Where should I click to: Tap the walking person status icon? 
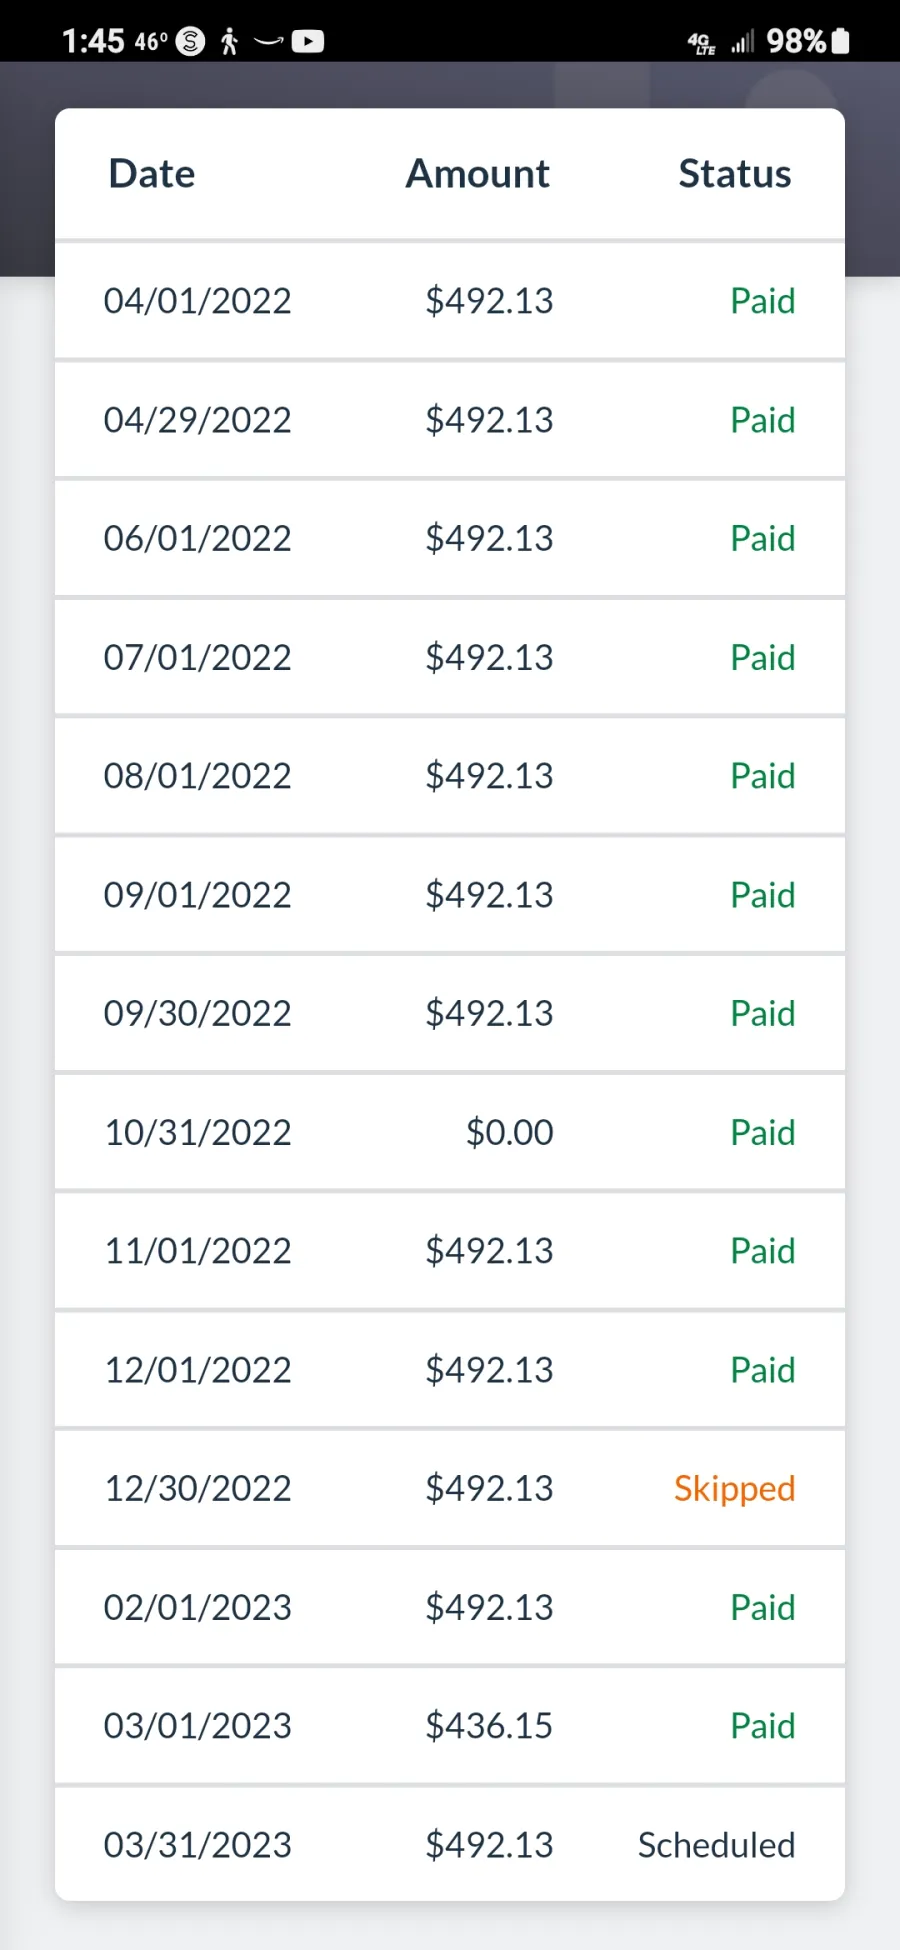click(229, 41)
